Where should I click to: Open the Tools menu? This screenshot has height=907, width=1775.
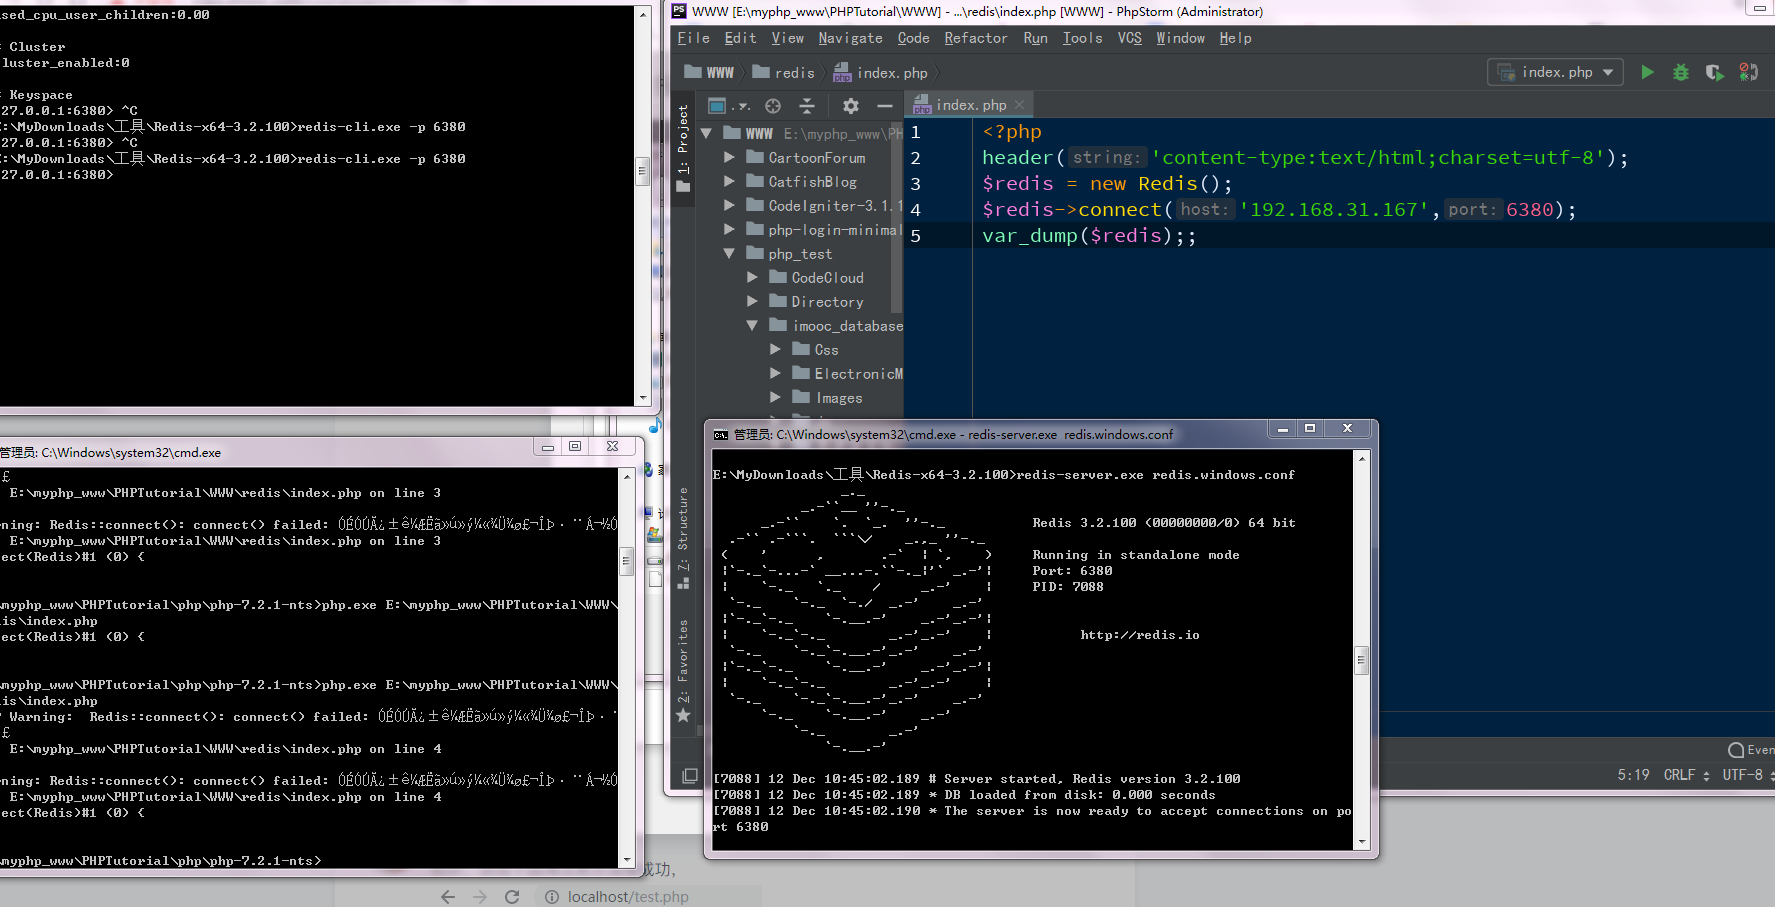coord(1082,38)
